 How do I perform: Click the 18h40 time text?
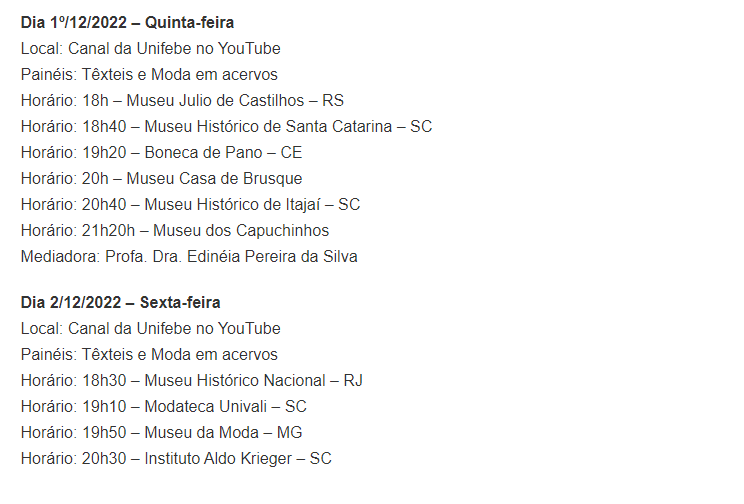[x=104, y=127]
